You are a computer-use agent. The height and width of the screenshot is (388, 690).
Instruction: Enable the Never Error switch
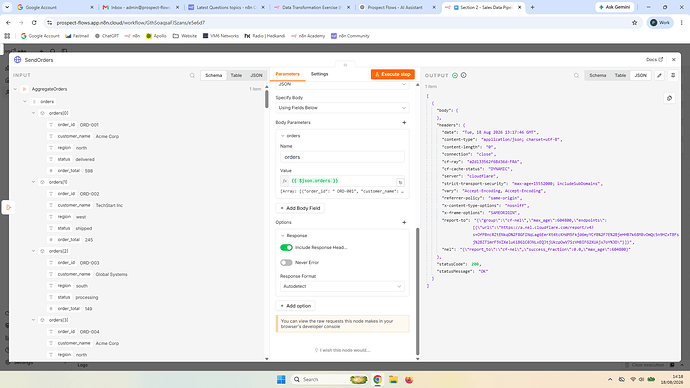(x=286, y=262)
